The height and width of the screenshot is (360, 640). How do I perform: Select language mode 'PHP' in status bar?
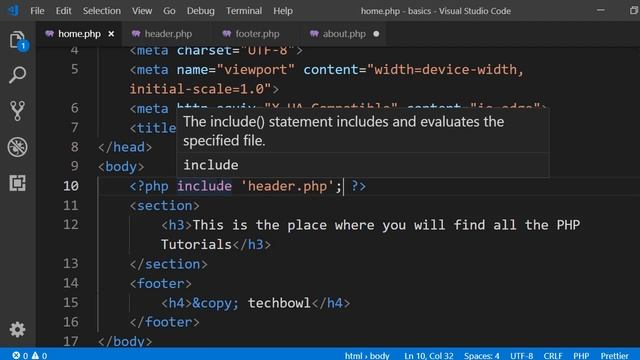coord(581,356)
